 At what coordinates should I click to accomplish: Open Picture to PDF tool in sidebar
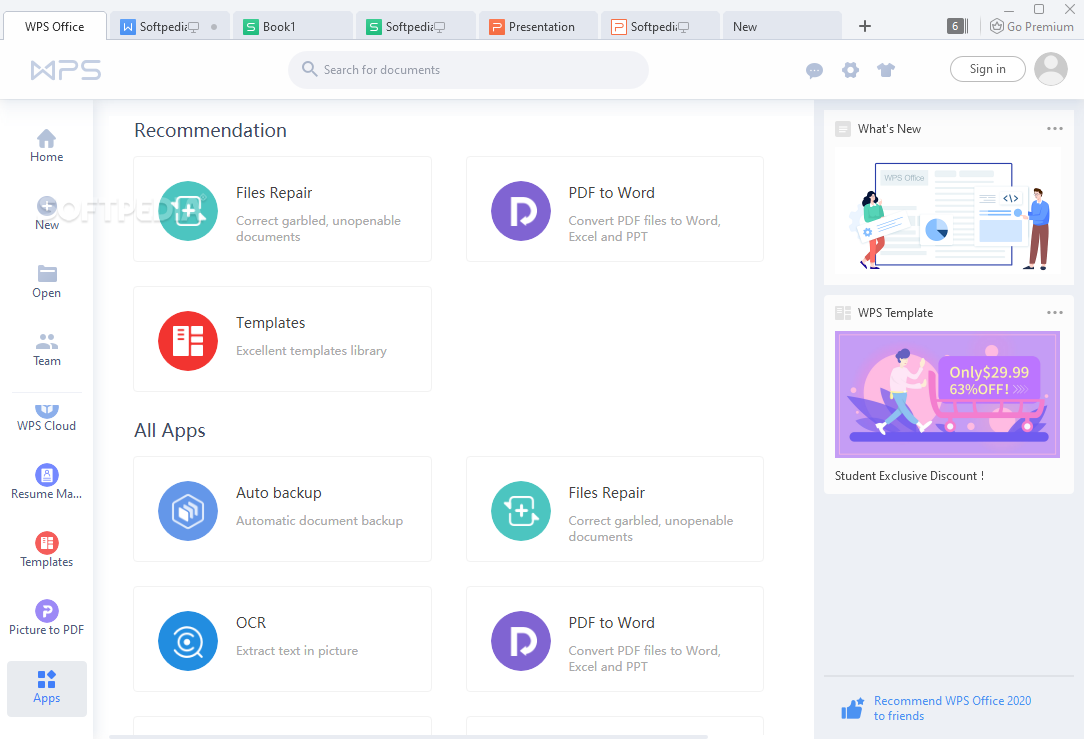[46, 618]
